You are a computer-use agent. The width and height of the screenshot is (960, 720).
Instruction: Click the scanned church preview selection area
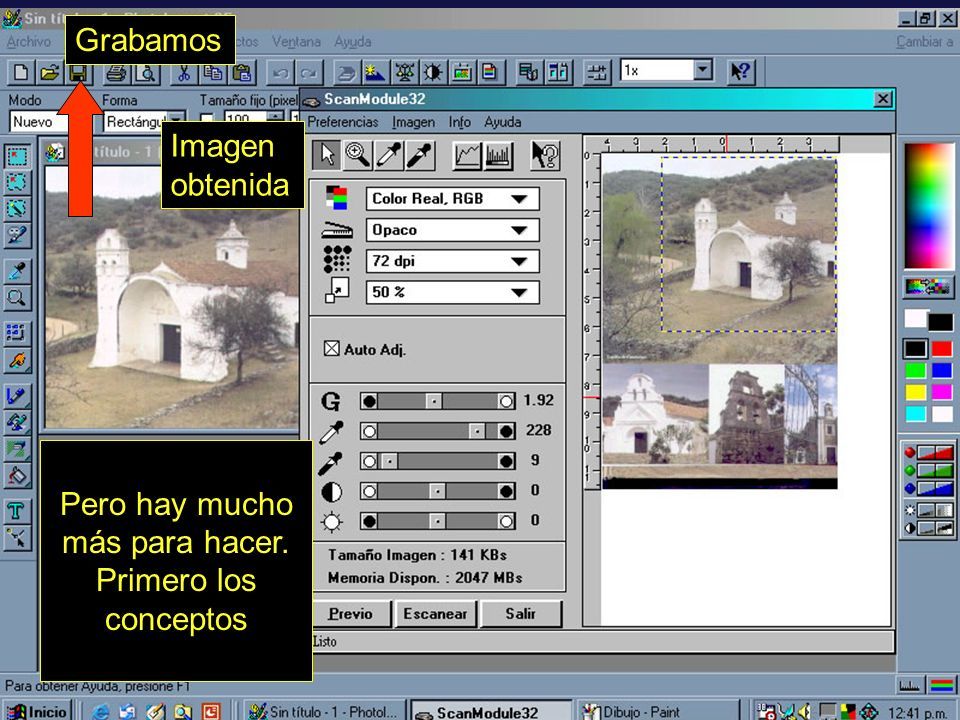click(749, 244)
